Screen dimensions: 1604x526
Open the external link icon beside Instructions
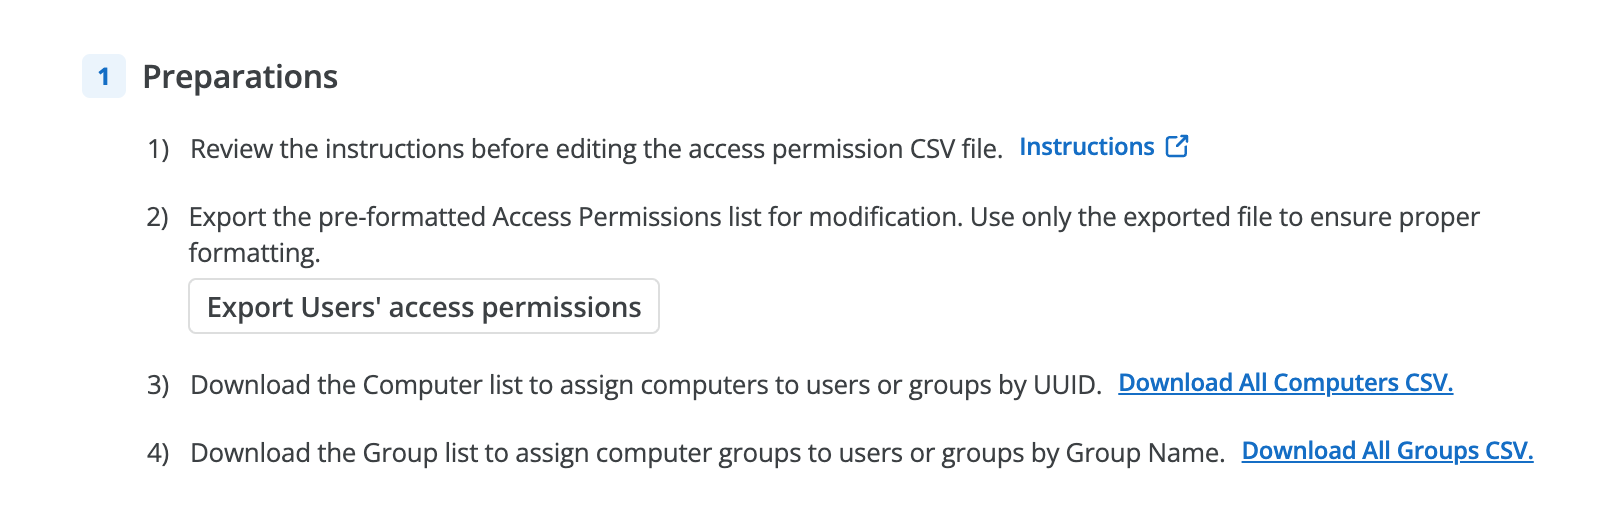pos(1177,146)
